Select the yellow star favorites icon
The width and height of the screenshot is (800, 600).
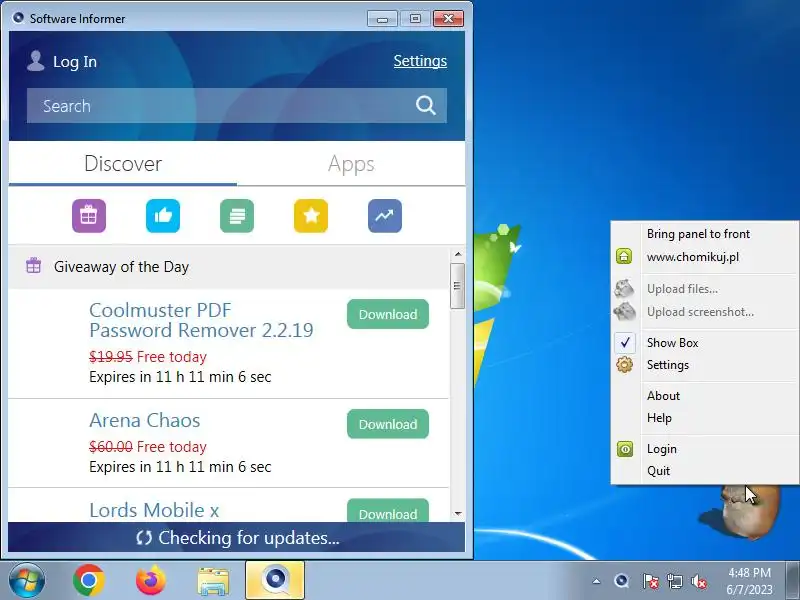pos(311,216)
